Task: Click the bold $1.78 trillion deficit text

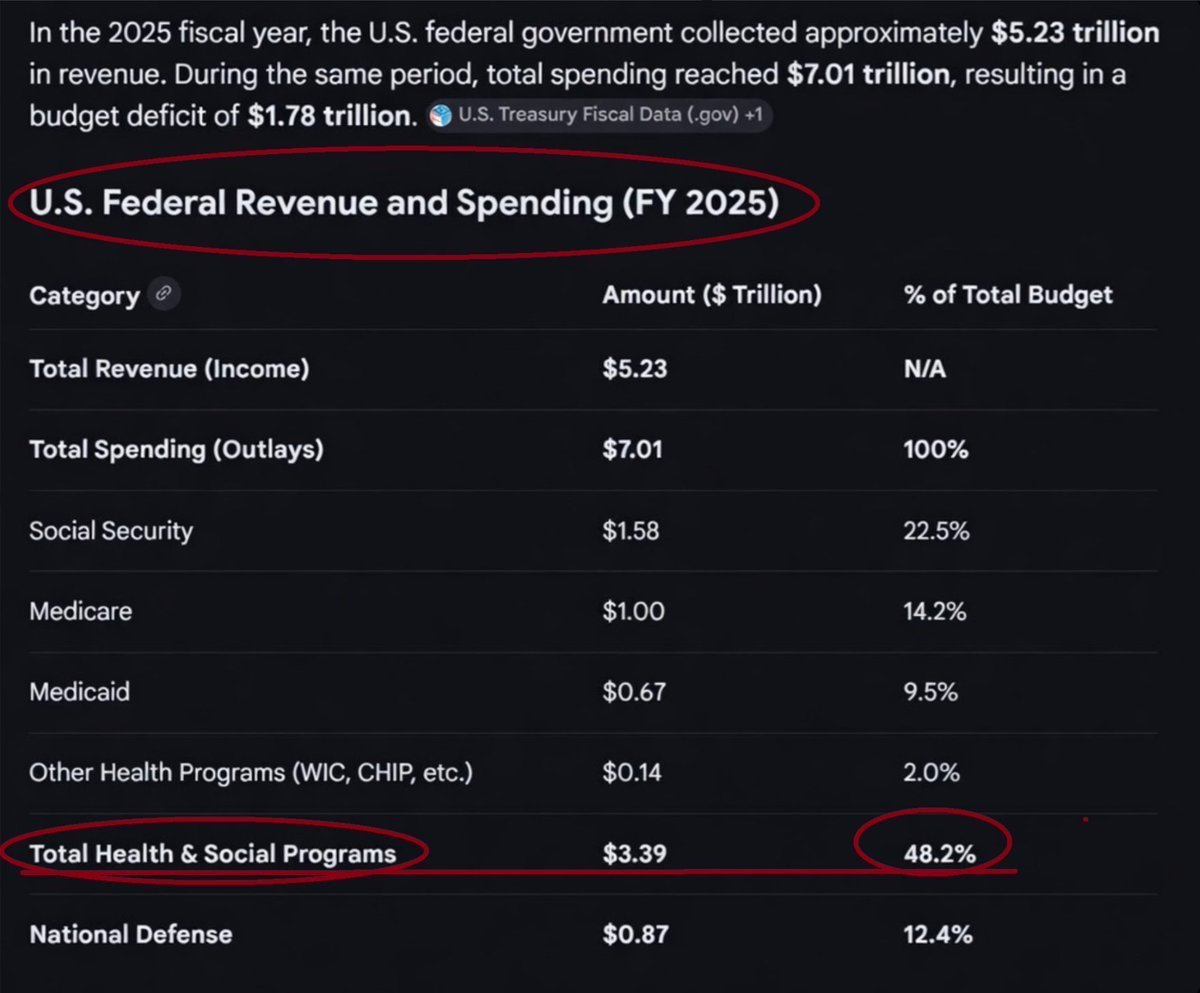Action: pyautogui.click(x=329, y=116)
